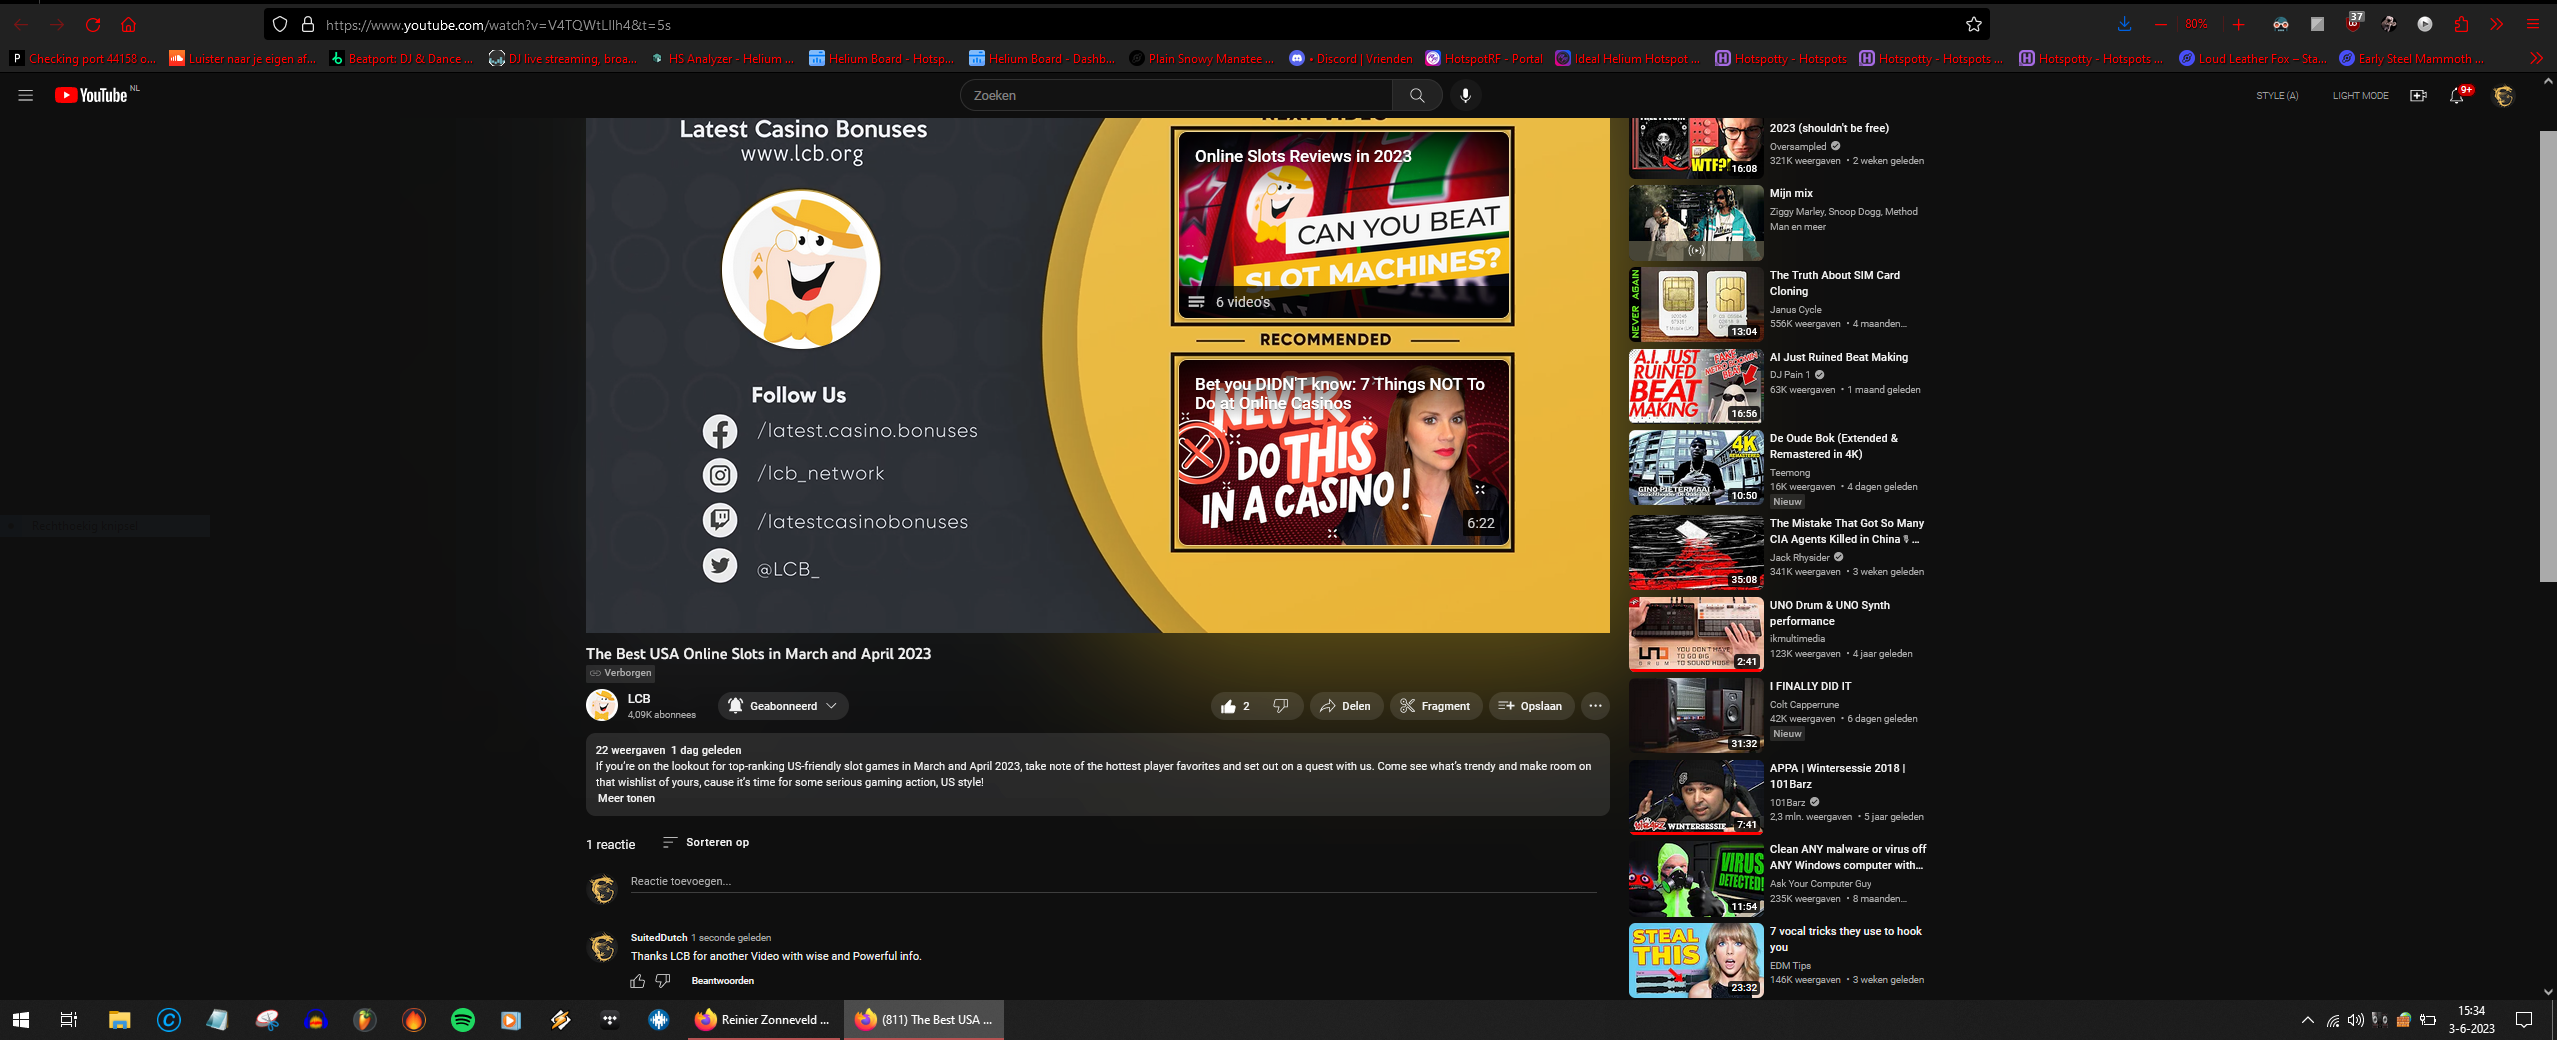The image size is (2557, 1040).
Task: Open the YouTube account avatar menu
Action: coord(2503,96)
